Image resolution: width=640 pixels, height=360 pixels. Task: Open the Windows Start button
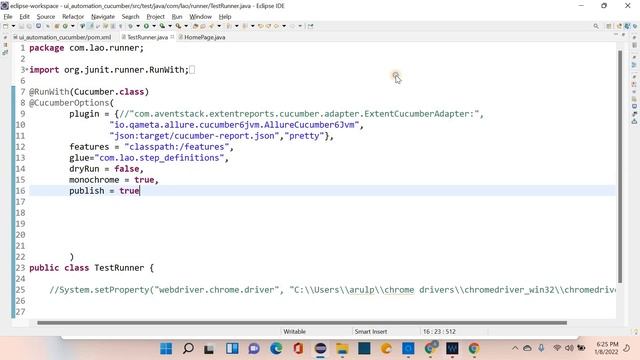166,349
